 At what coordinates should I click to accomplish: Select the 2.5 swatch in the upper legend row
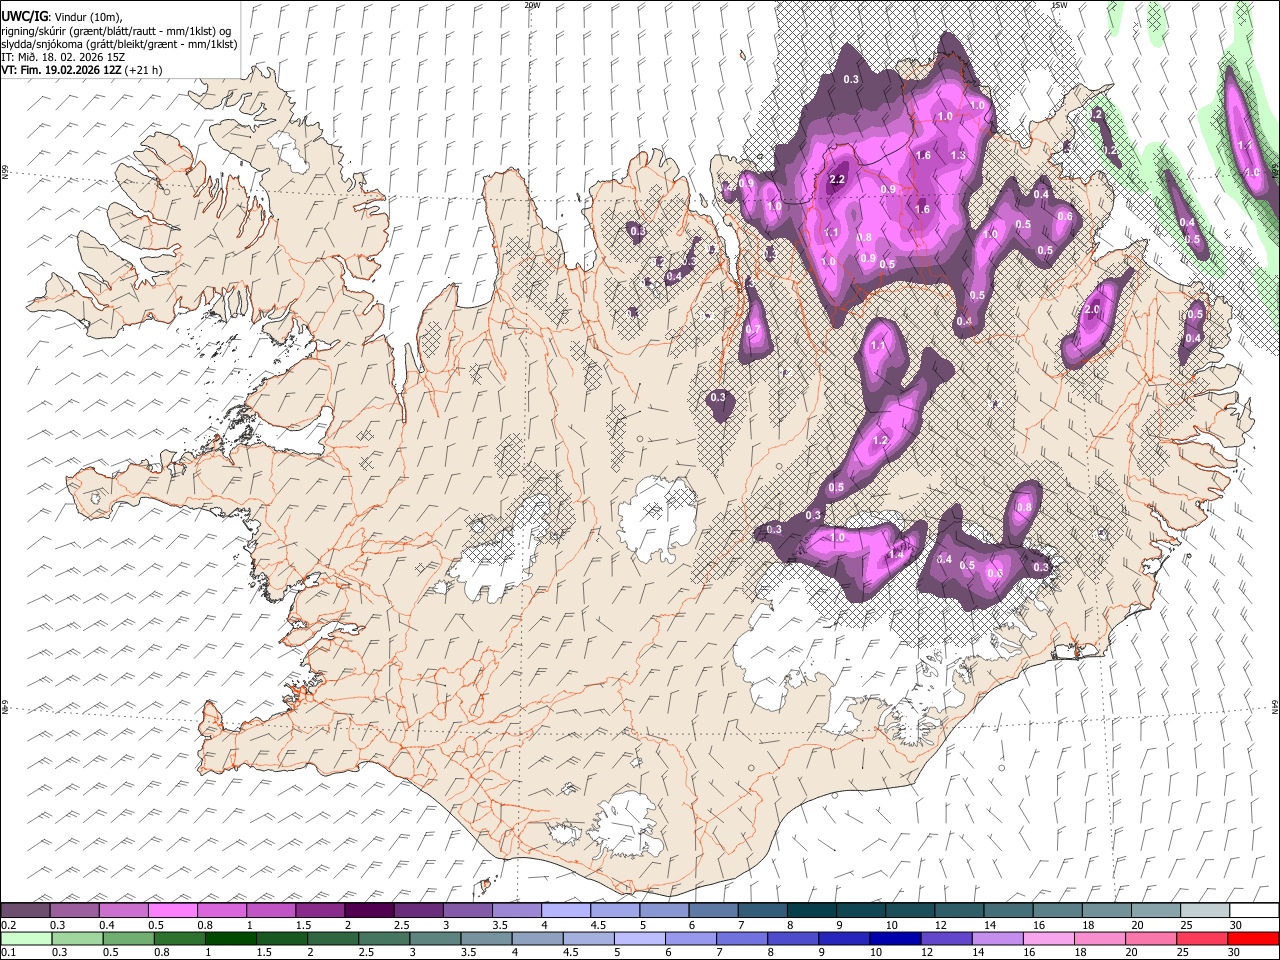click(417, 910)
